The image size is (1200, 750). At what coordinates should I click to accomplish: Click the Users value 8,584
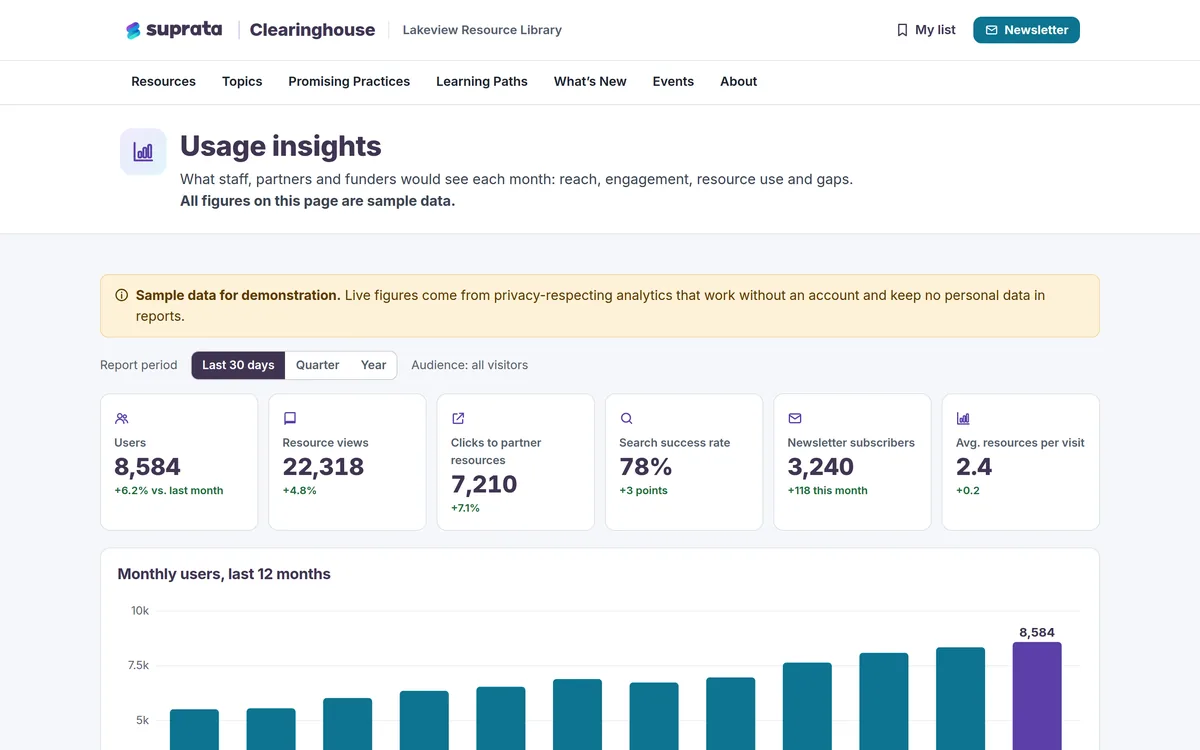click(148, 467)
